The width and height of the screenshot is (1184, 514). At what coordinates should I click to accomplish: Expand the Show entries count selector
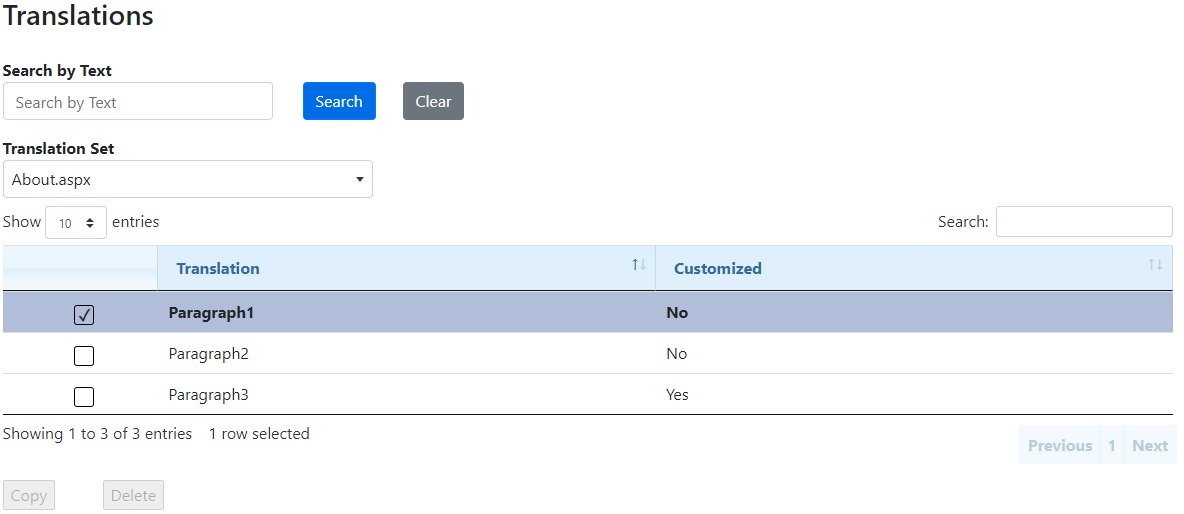(x=76, y=223)
